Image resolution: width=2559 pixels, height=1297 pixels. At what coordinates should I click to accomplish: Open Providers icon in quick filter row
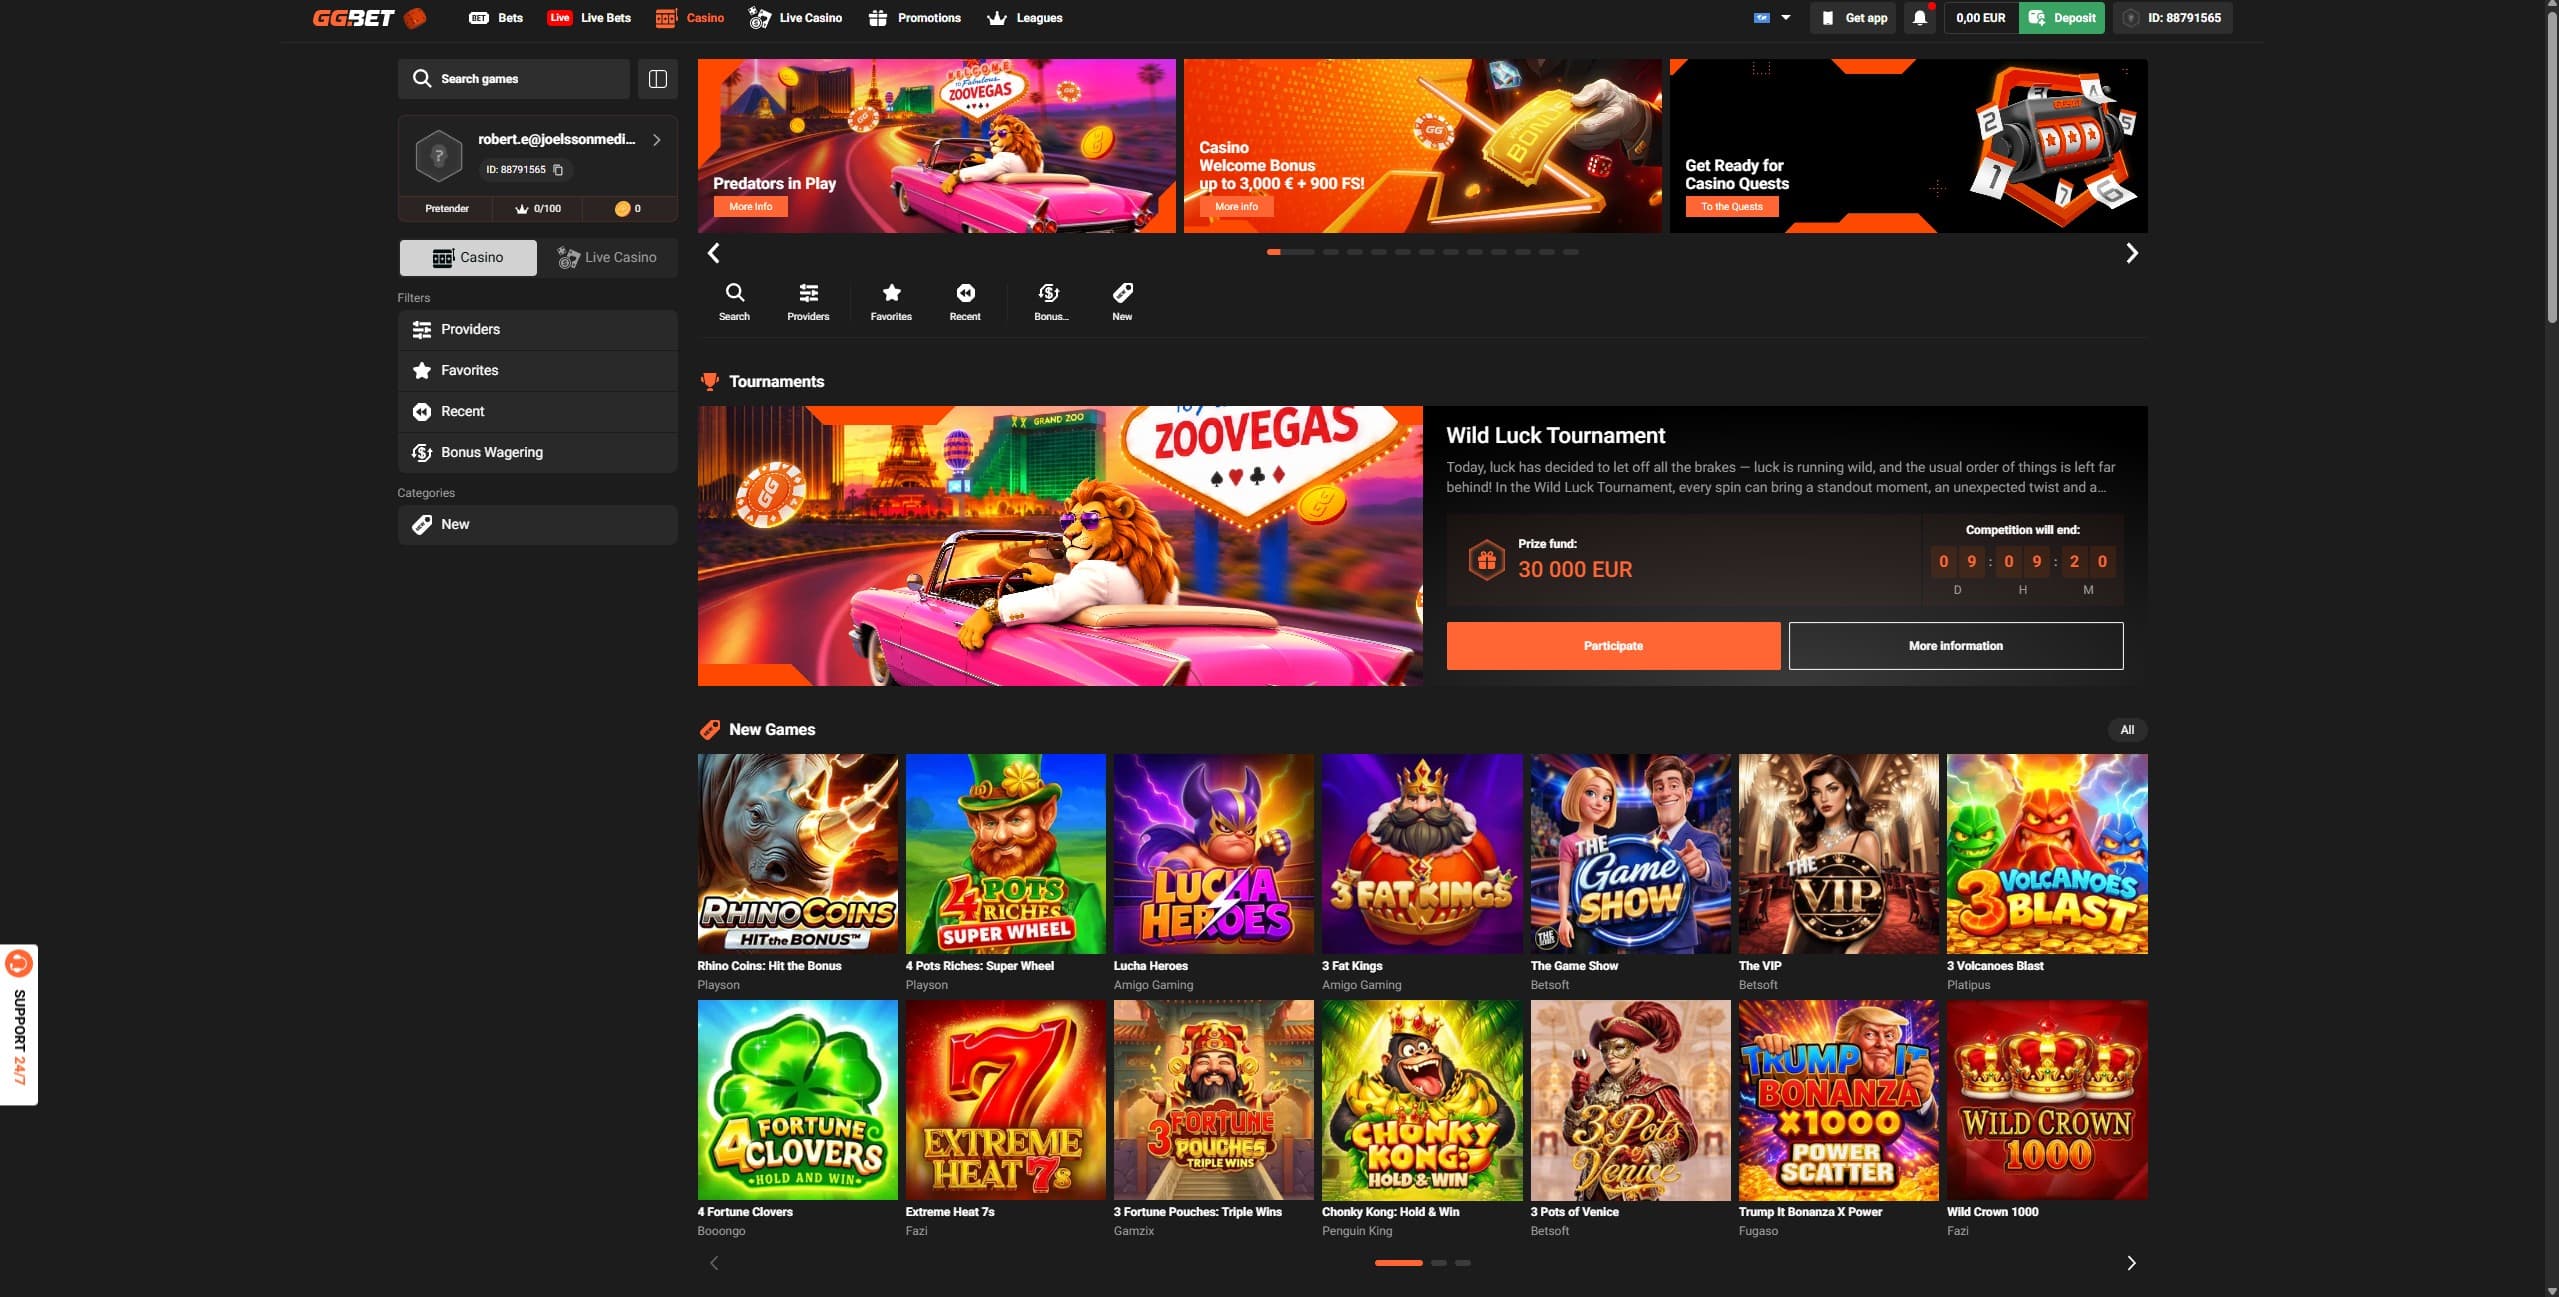(x=808, y=301)
